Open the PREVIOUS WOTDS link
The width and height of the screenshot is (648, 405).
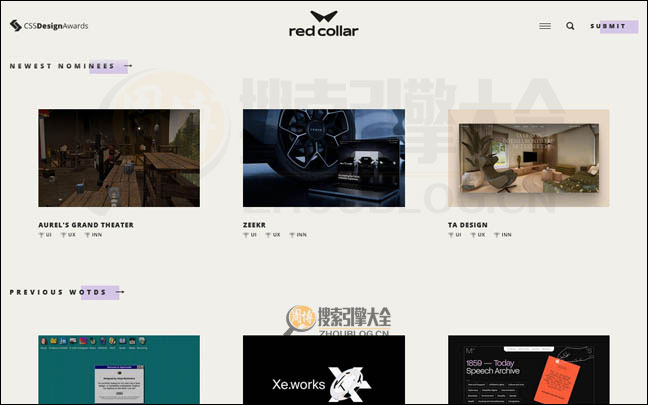(58, 292)
